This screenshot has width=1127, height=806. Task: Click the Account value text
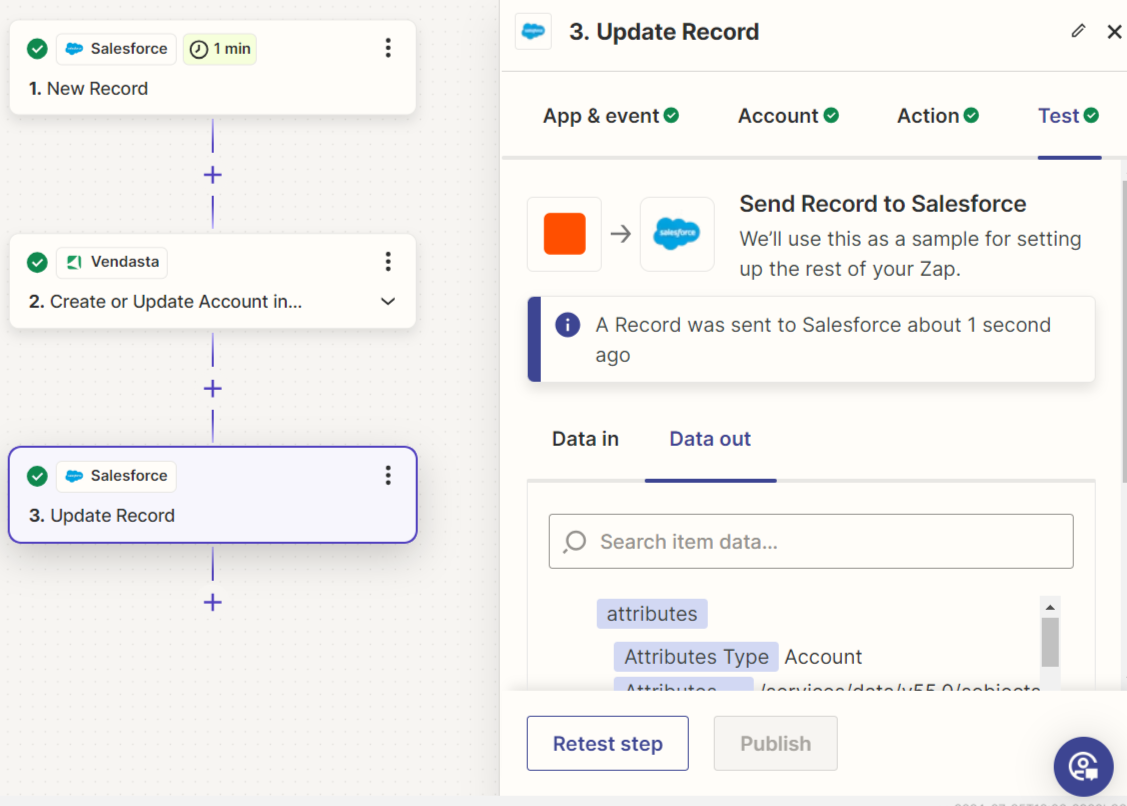coord(823,656)
